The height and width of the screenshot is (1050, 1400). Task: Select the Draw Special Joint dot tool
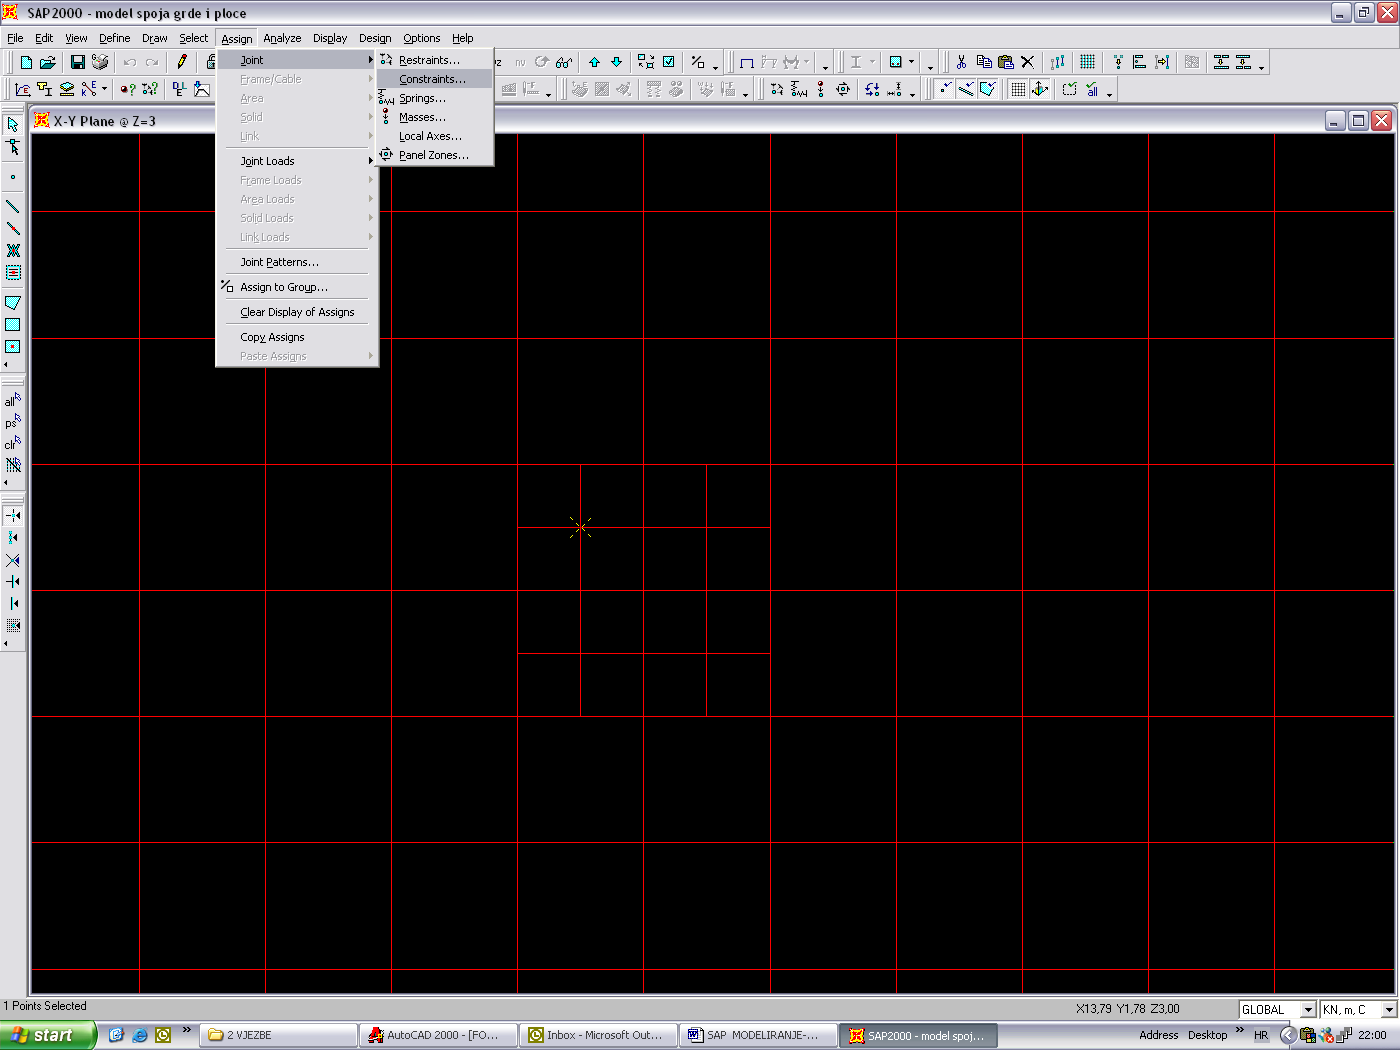point(13,177)
